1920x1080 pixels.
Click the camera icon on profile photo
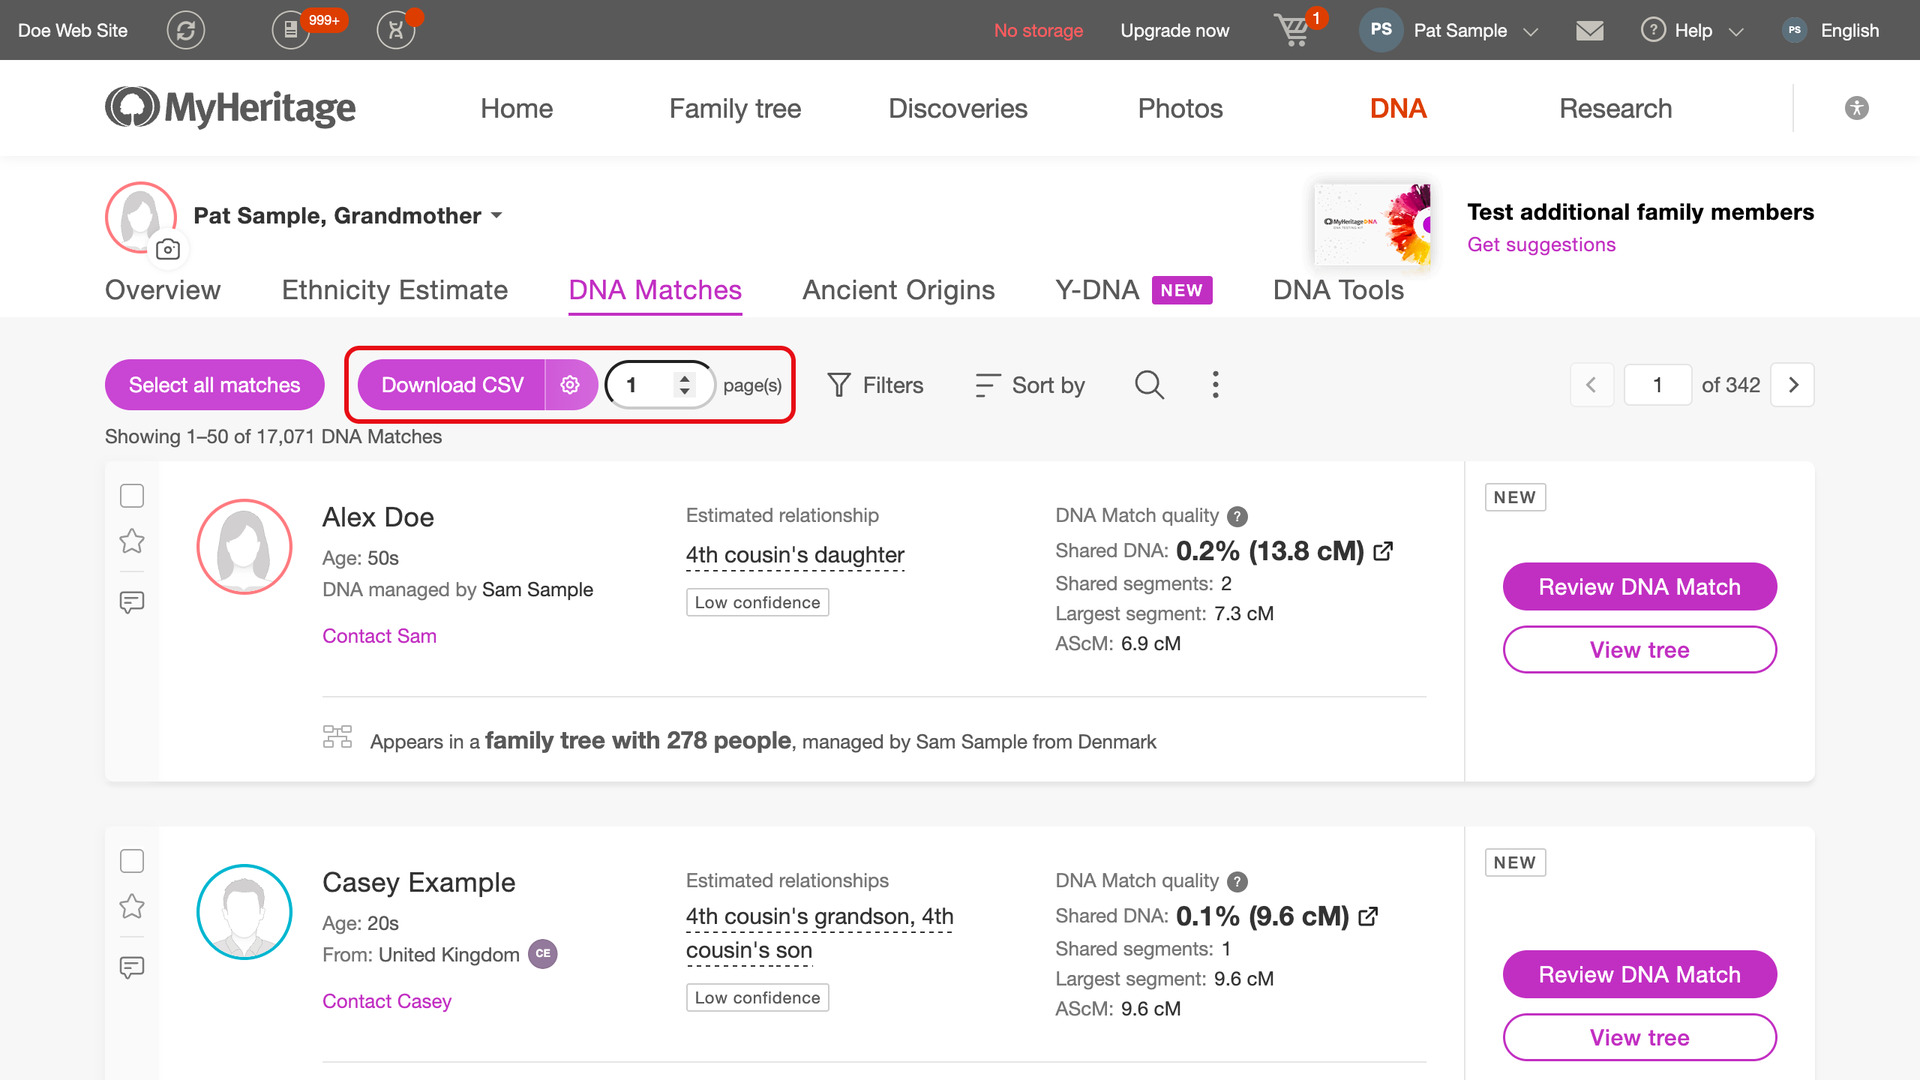[168, 249]
